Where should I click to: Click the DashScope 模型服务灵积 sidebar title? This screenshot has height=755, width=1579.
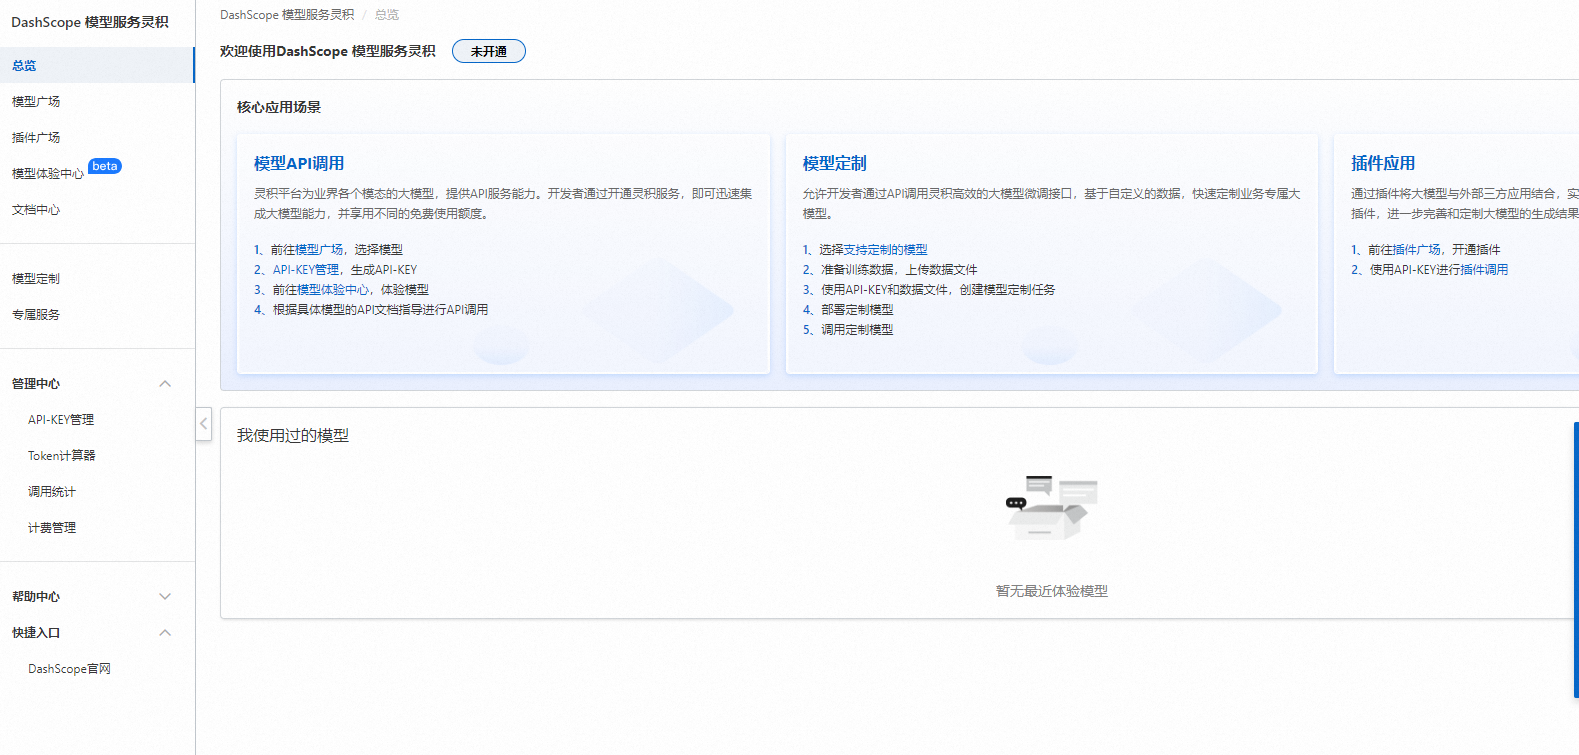coord(90,22)
